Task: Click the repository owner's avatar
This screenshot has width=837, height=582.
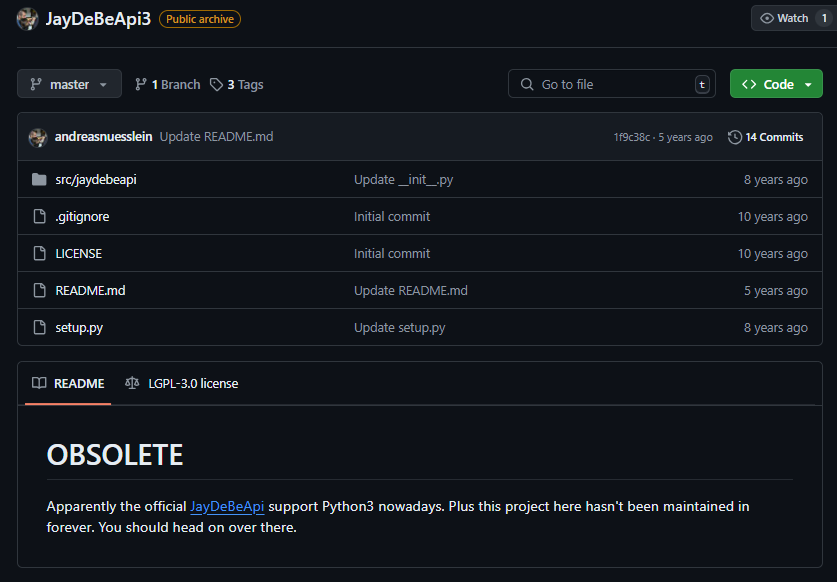Action: [27, 18]
